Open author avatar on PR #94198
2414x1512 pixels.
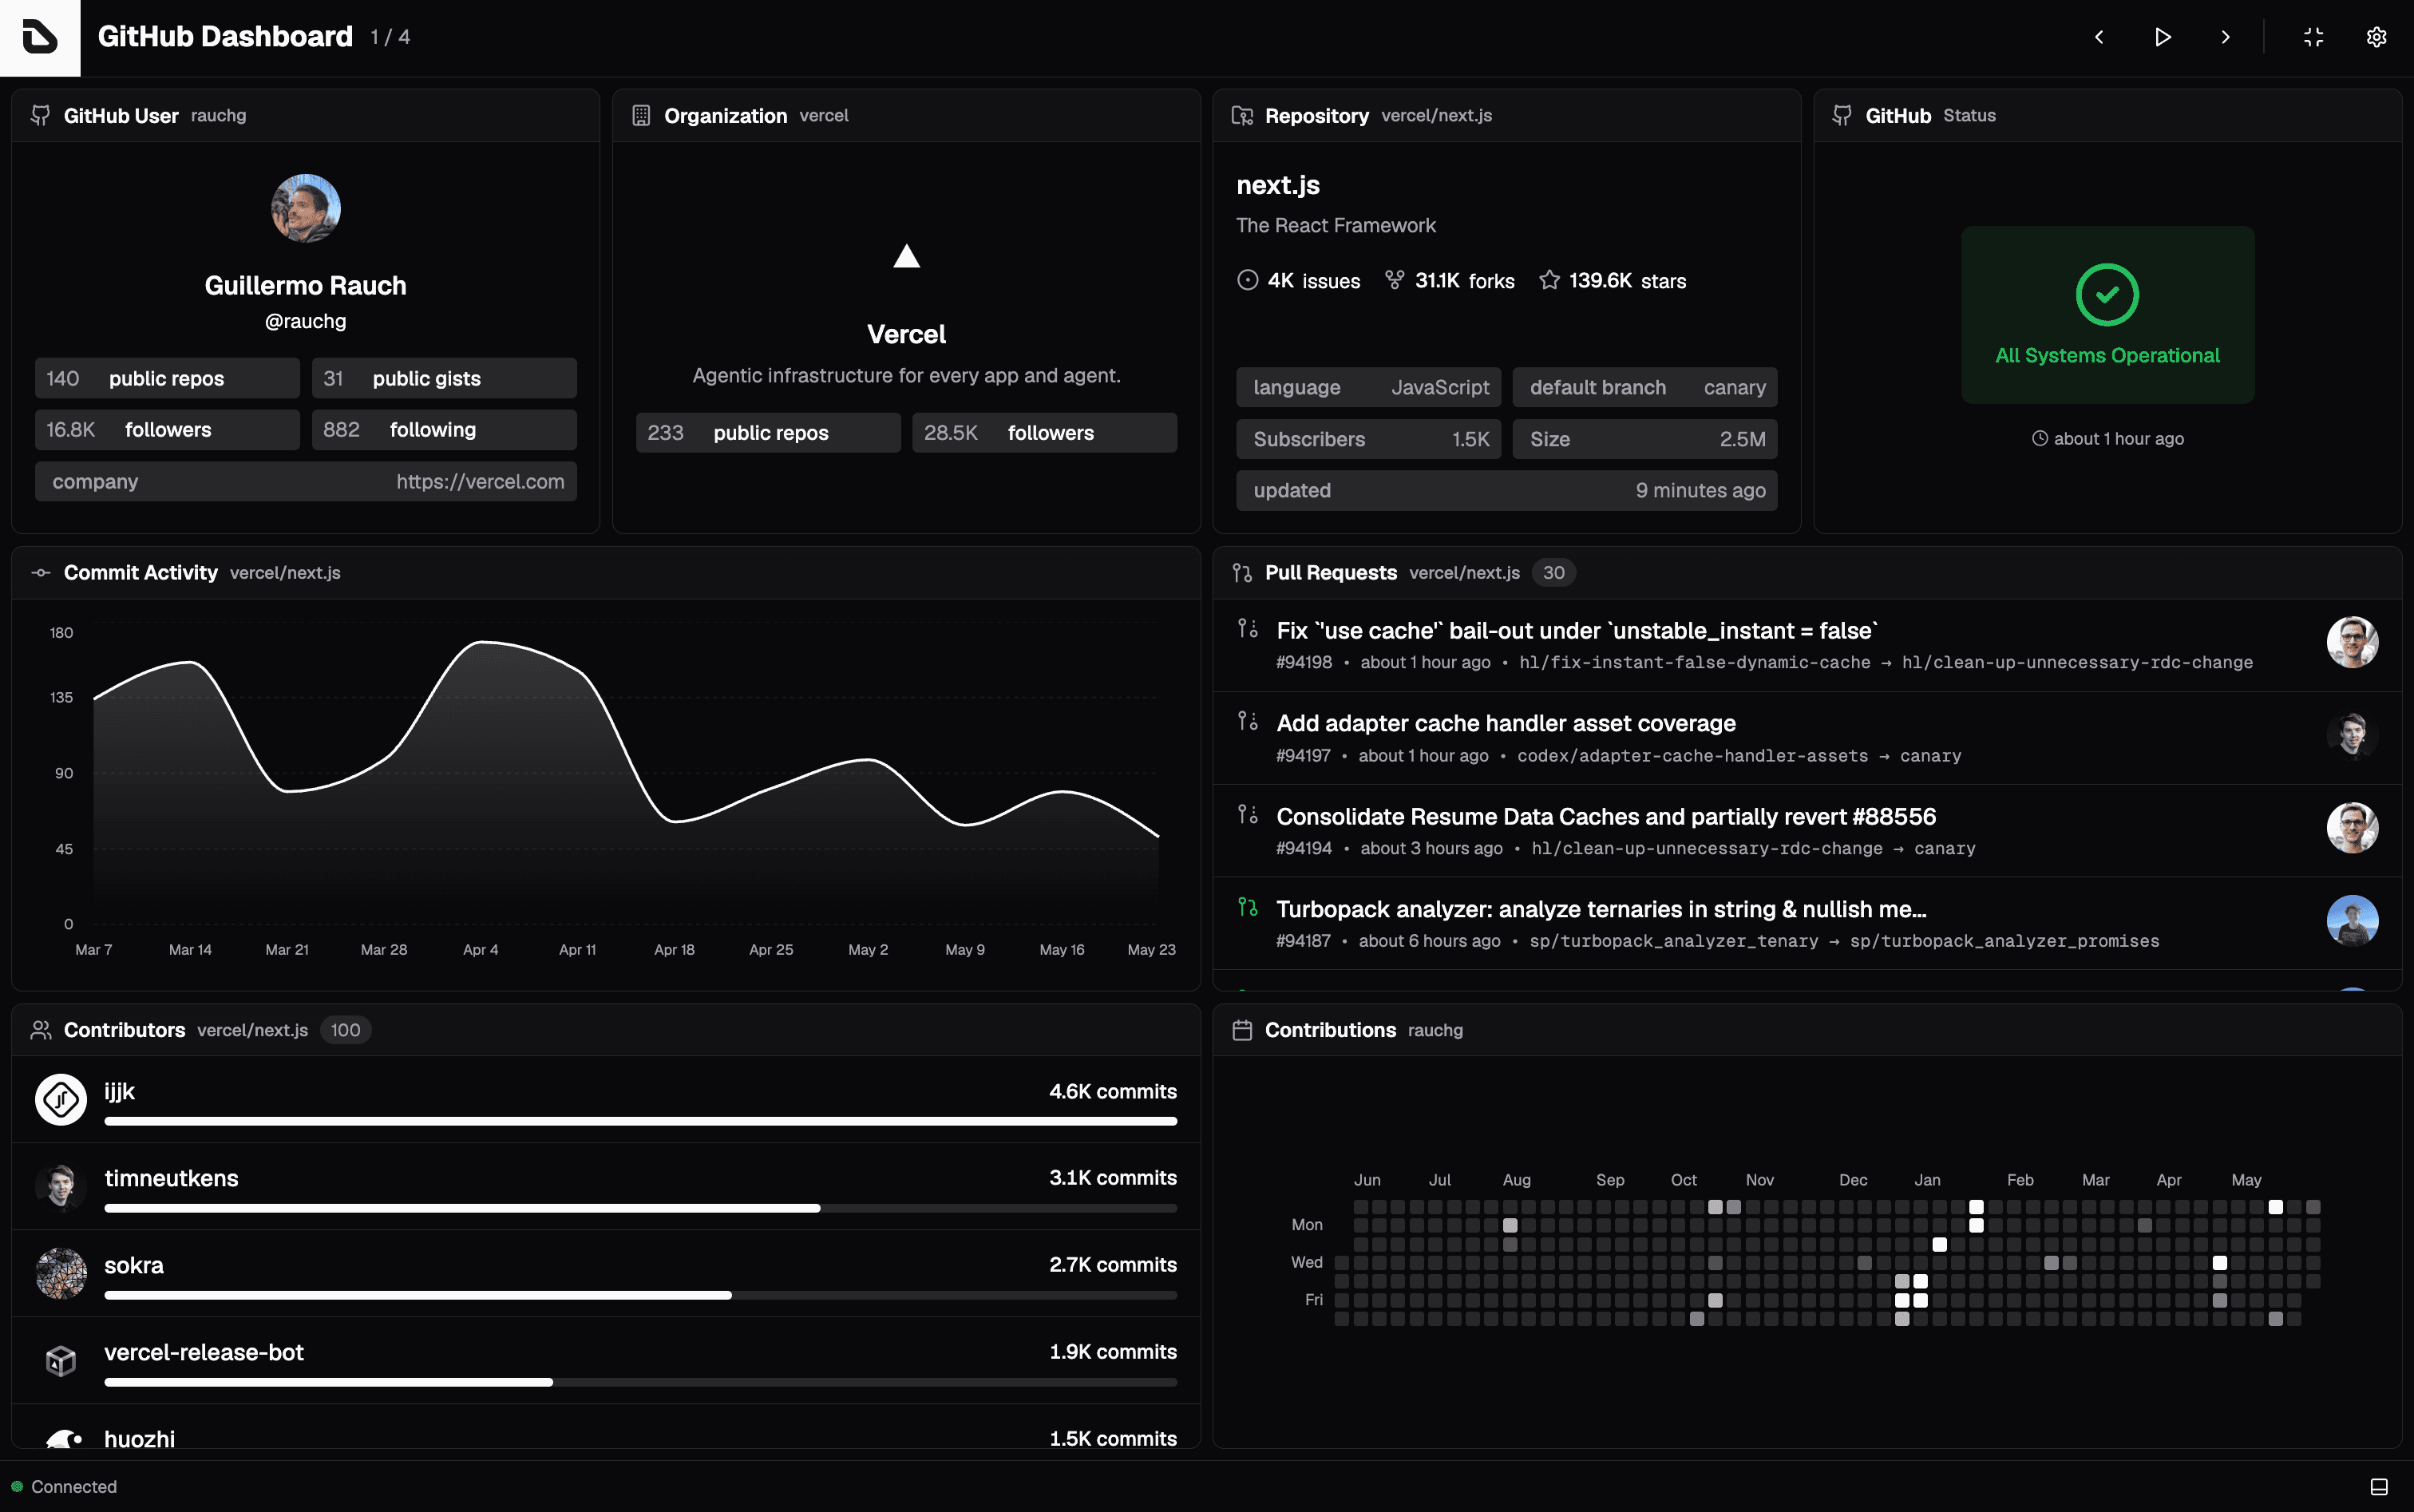coord(2352,642)
